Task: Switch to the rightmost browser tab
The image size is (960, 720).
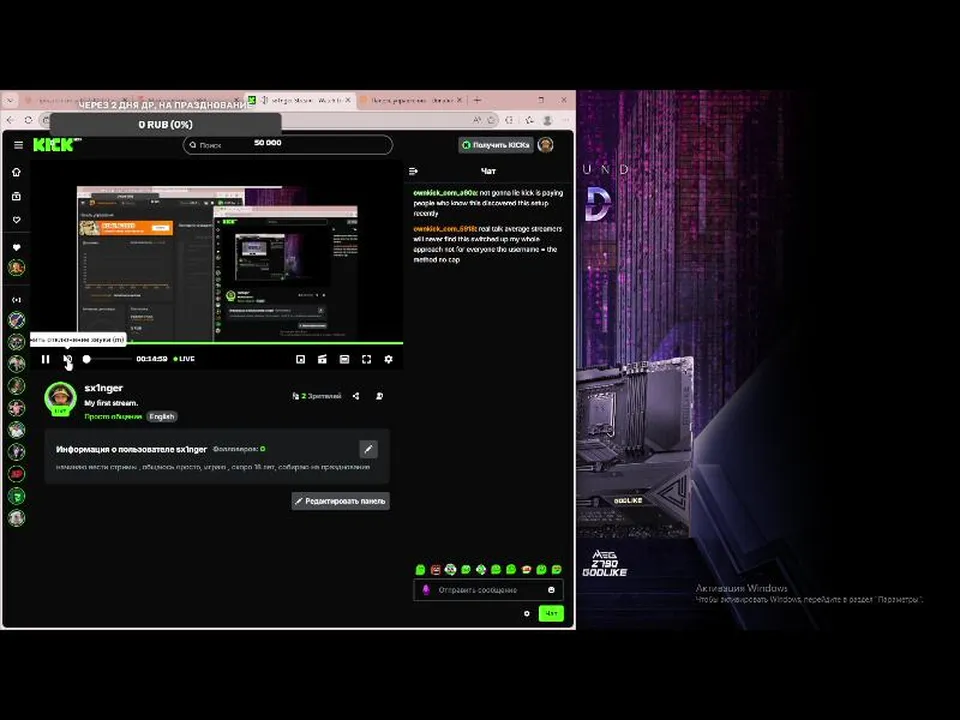Action: pyautogui.click(x=411, y=100)
